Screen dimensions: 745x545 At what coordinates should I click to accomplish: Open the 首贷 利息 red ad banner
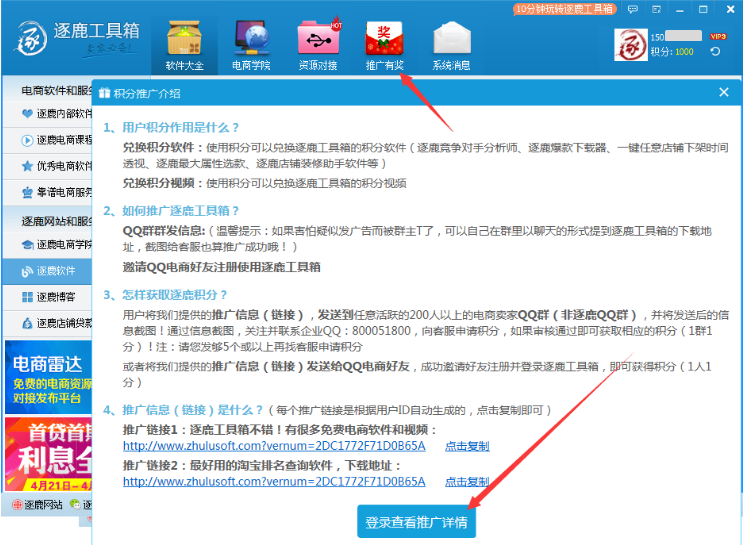point(48,454)
